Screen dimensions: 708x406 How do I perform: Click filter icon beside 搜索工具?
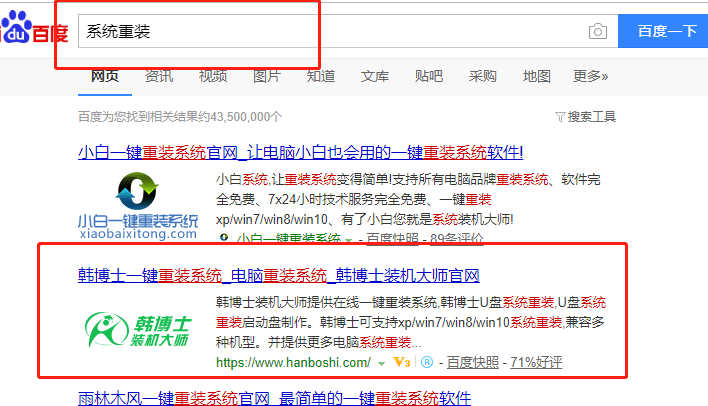560,117
